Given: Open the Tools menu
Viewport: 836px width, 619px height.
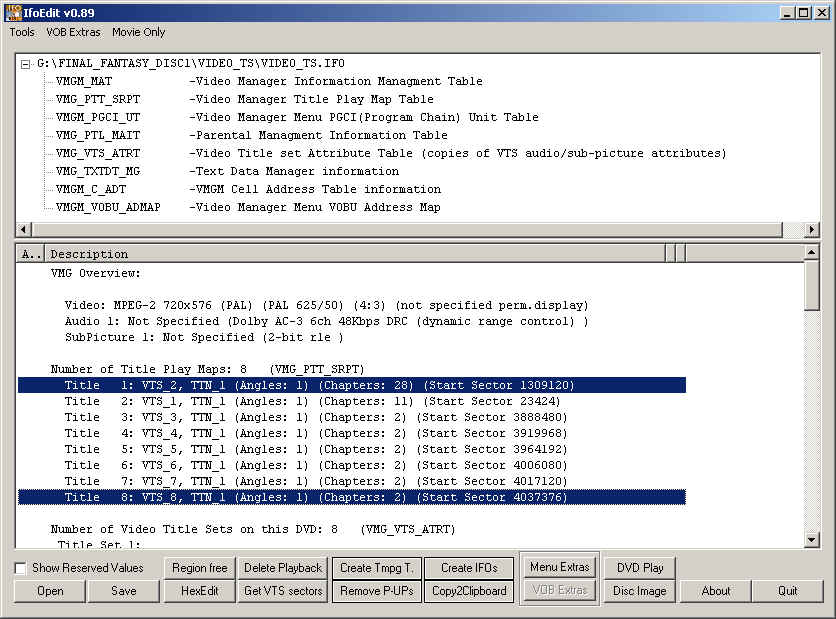Looking at the screenshot, I should [x=22, y=33].
